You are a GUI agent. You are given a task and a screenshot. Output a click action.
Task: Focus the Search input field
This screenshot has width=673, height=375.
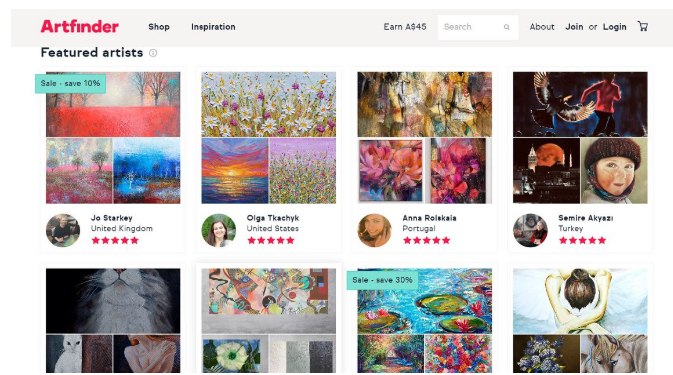478,27
